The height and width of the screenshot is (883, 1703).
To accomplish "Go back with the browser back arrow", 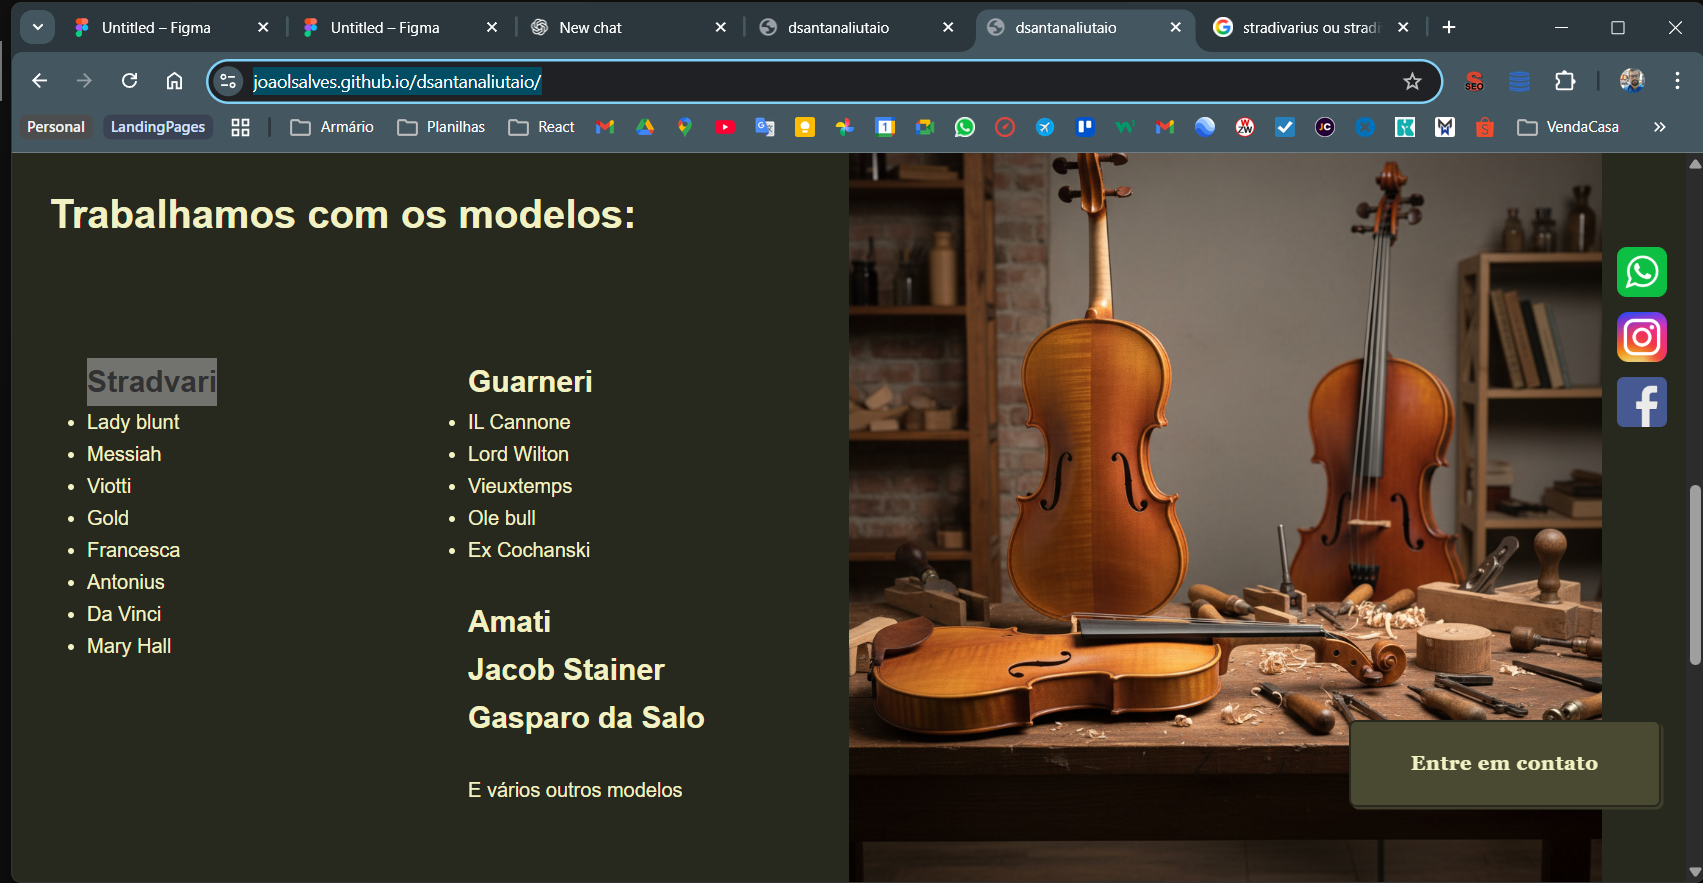I will 39,81.
